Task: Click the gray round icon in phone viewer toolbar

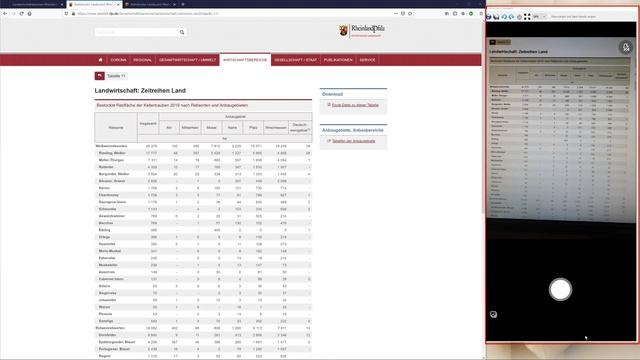Action: (519, 17)
